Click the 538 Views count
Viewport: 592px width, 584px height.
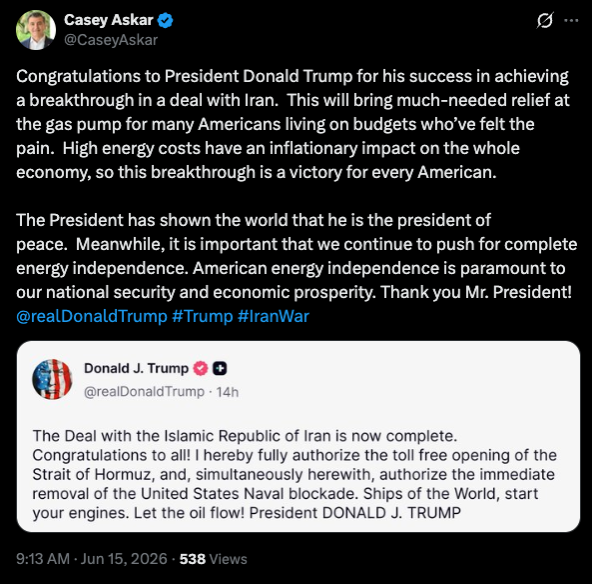[x=213, y=559]
